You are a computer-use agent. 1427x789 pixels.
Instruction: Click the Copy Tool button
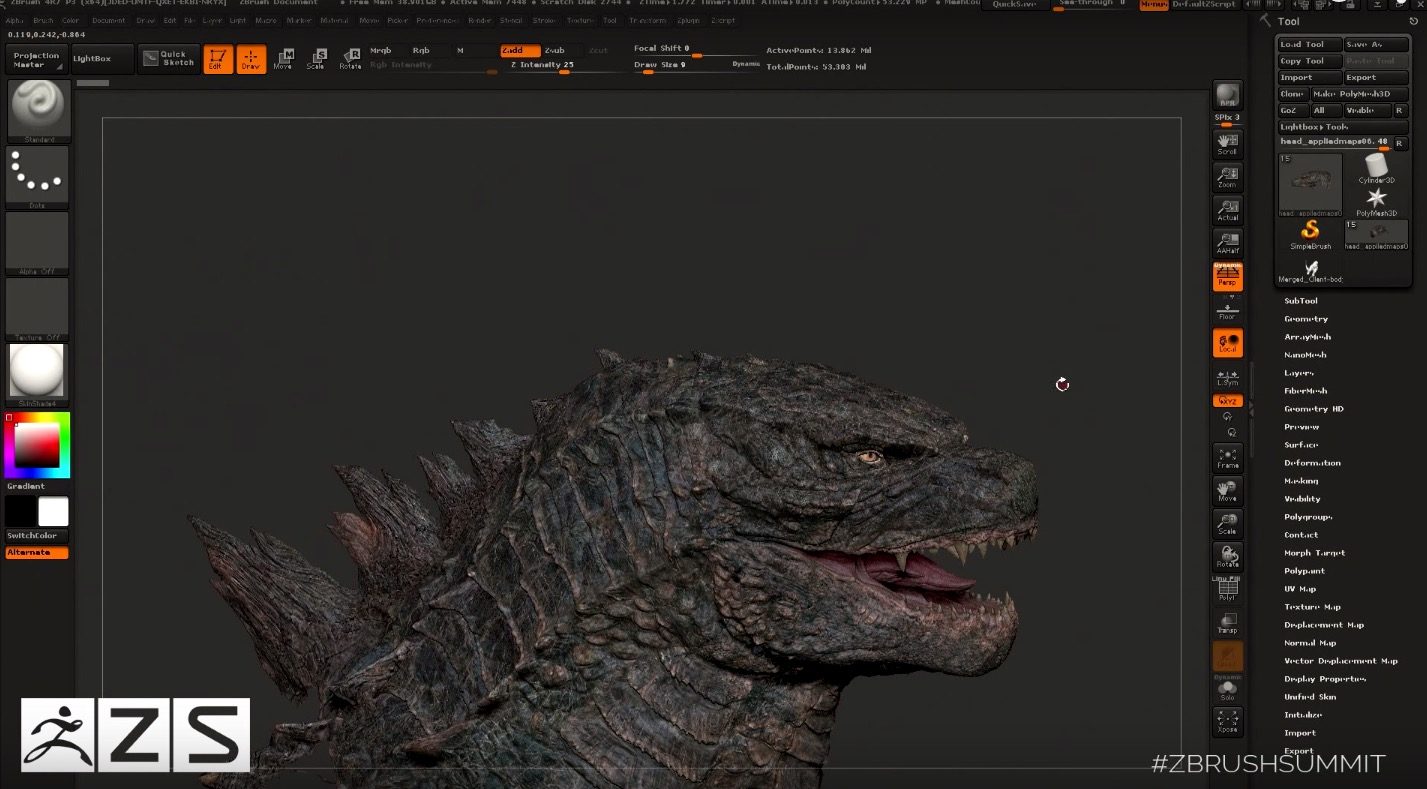point(1309,61)
